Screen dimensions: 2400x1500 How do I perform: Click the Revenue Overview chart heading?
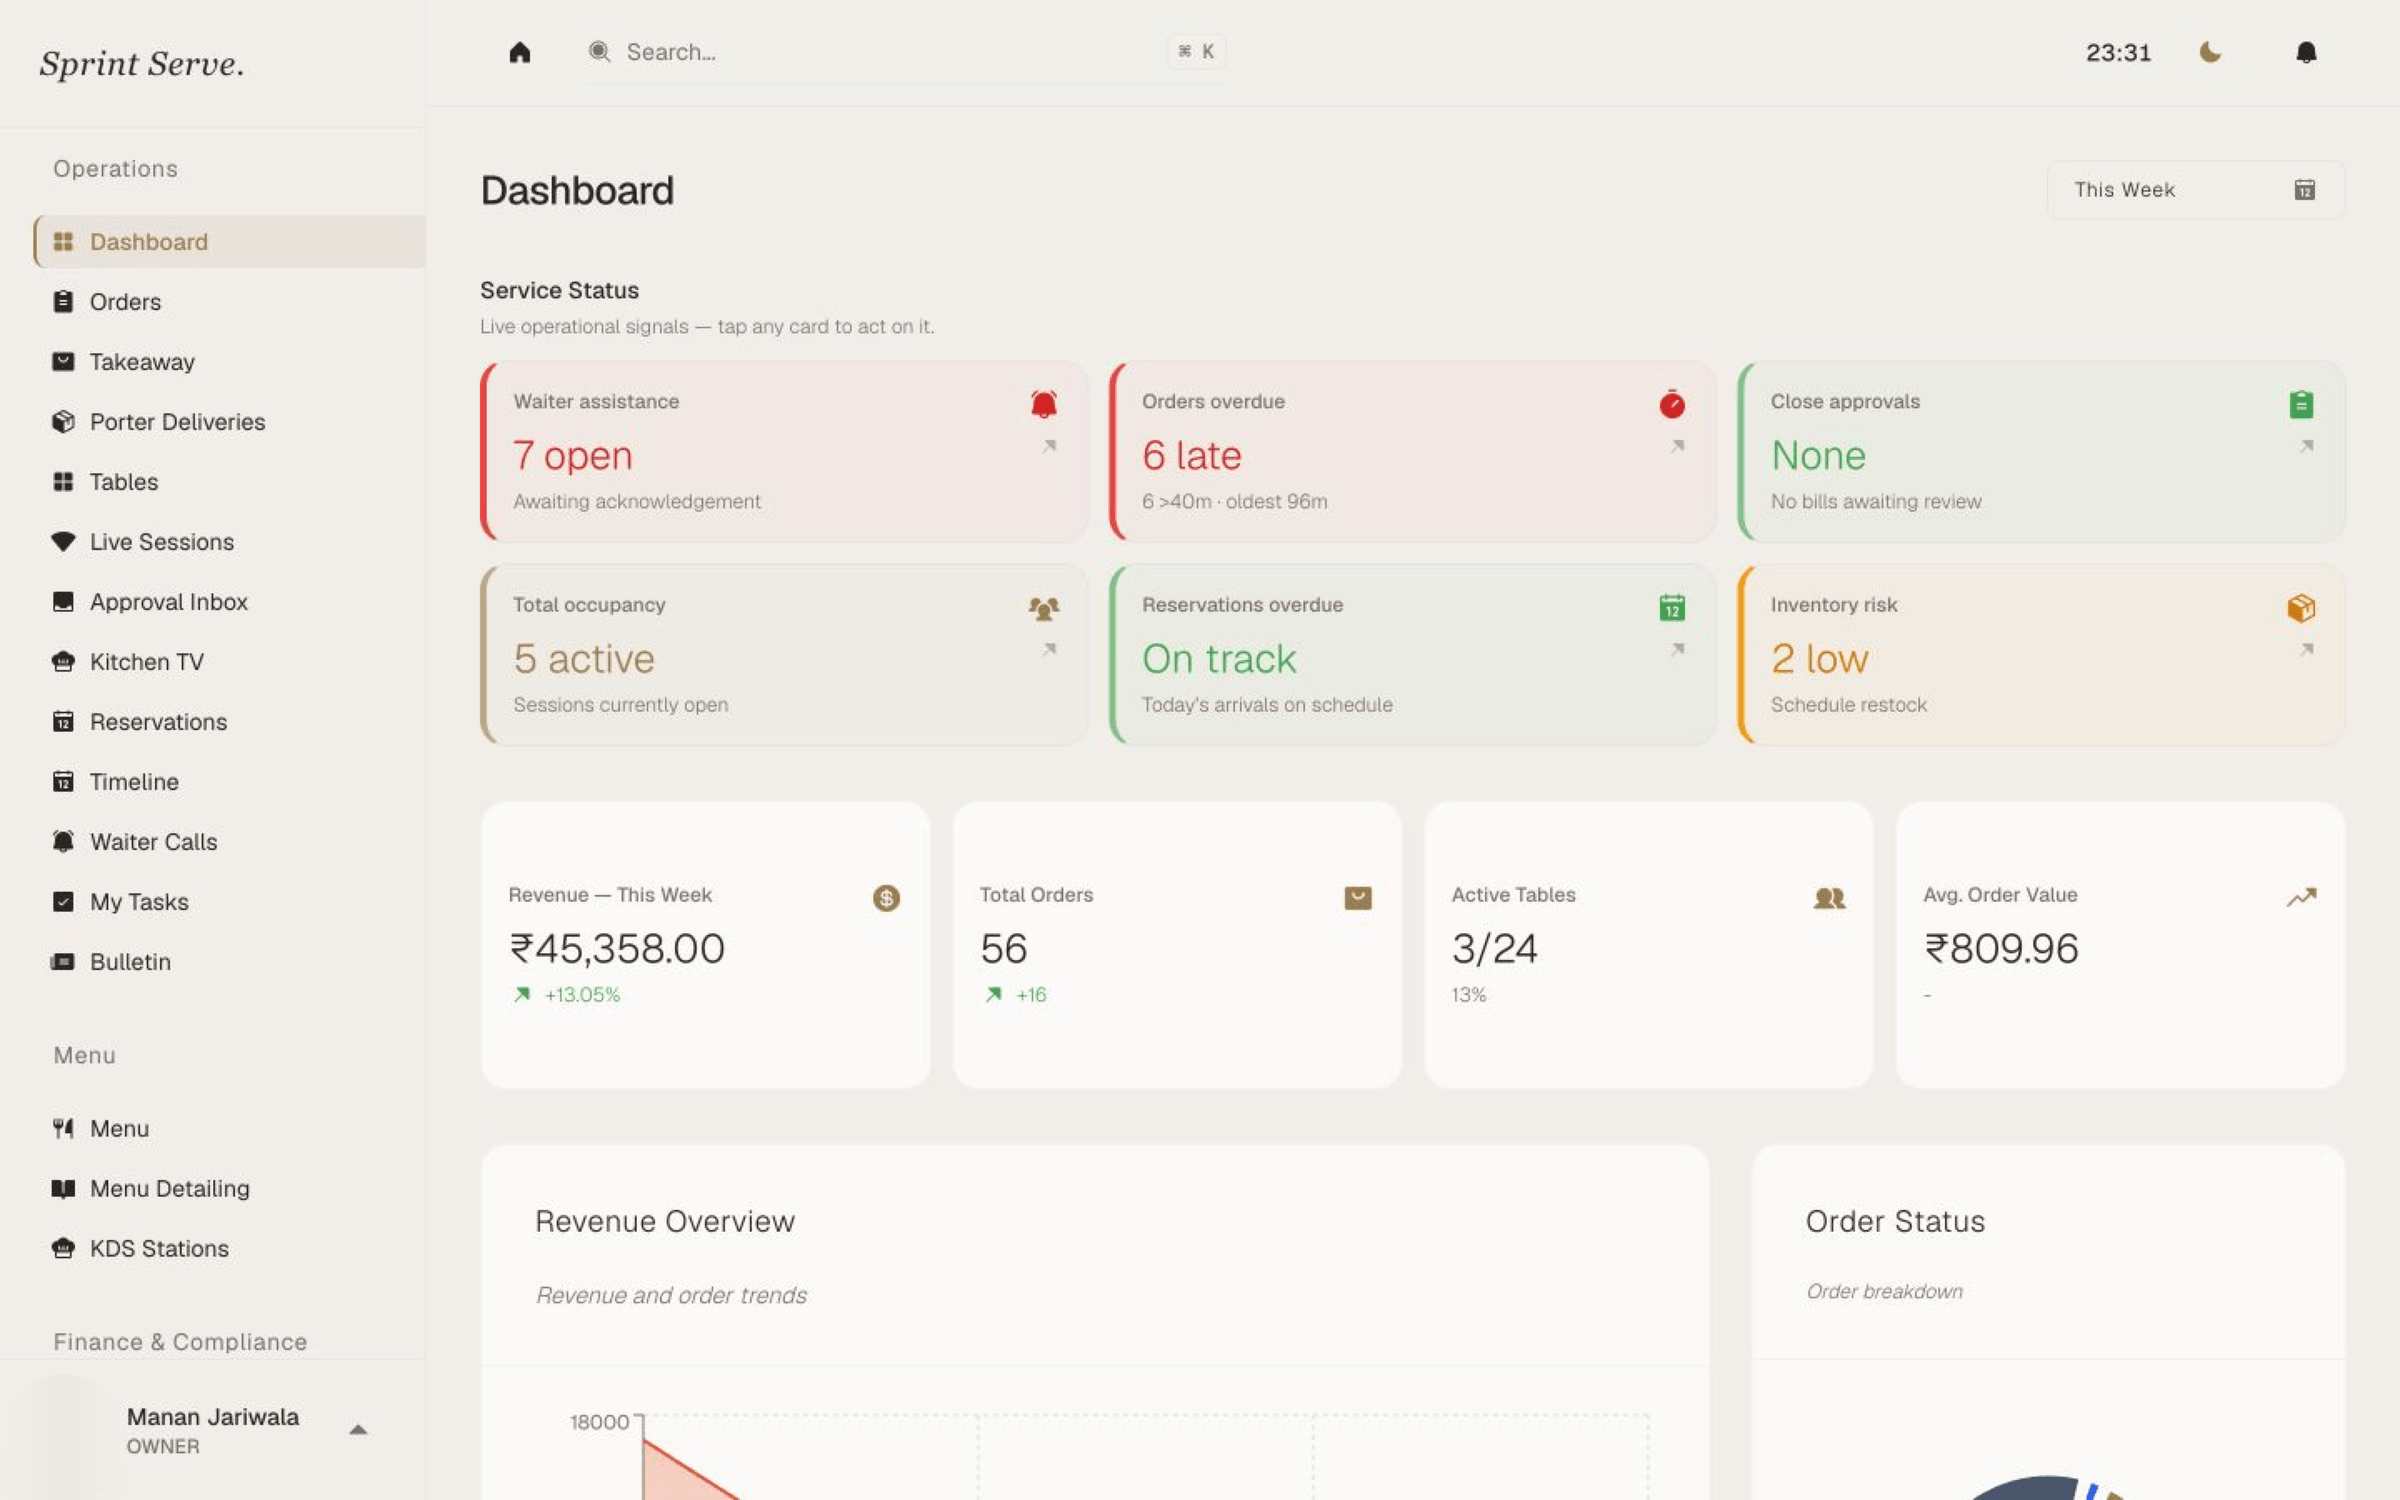coord(665,1222)
